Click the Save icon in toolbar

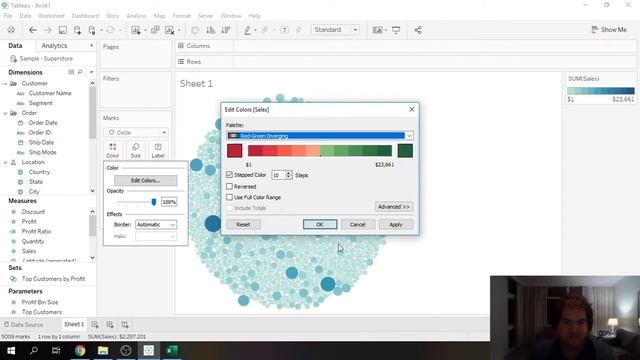click(x=62, y=30)
